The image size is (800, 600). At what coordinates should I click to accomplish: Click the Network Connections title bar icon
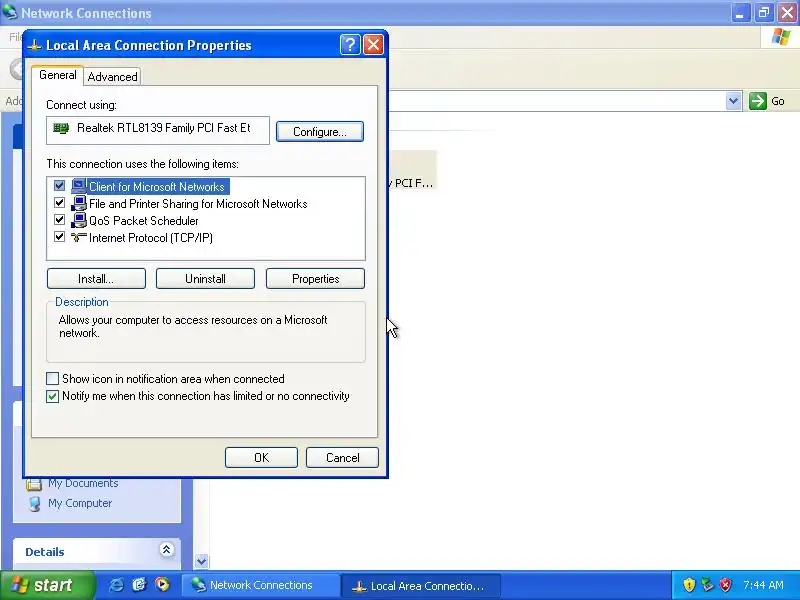coord(10,12)
